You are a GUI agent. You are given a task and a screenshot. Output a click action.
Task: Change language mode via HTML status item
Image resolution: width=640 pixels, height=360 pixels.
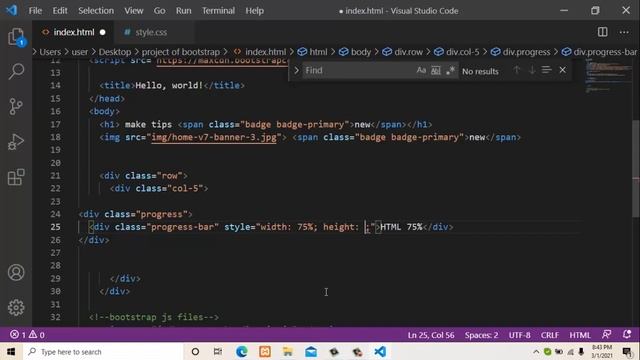(x=580, y=335)
